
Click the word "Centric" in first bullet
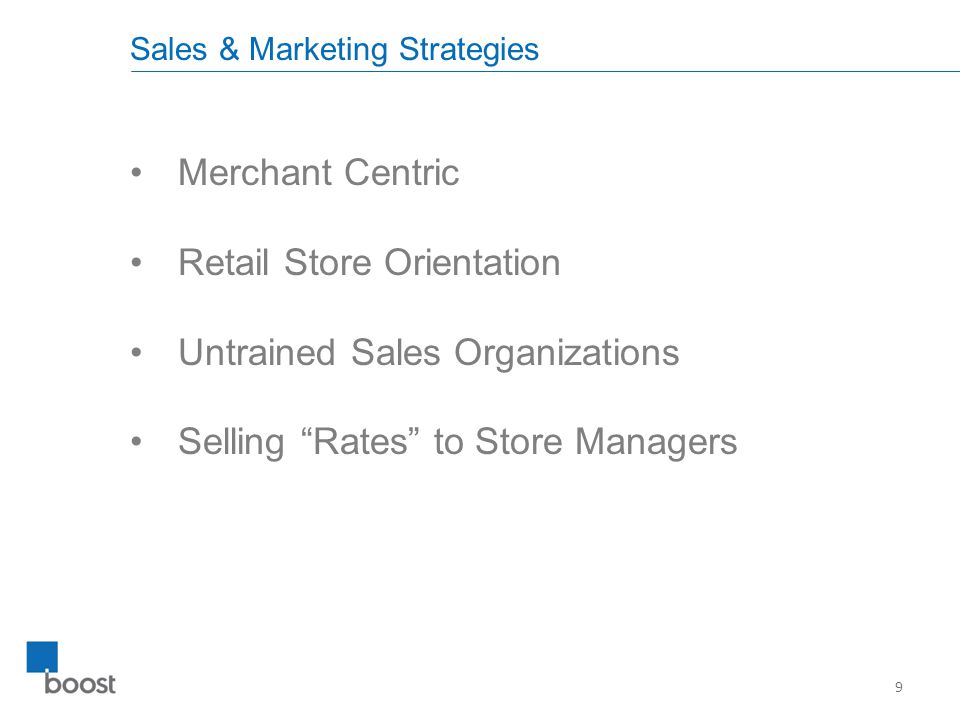(402, 172)
